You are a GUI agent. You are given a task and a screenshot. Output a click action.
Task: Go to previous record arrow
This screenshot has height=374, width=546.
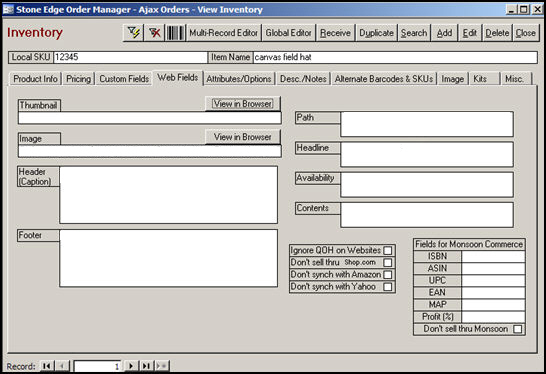(x=62, y=366)
